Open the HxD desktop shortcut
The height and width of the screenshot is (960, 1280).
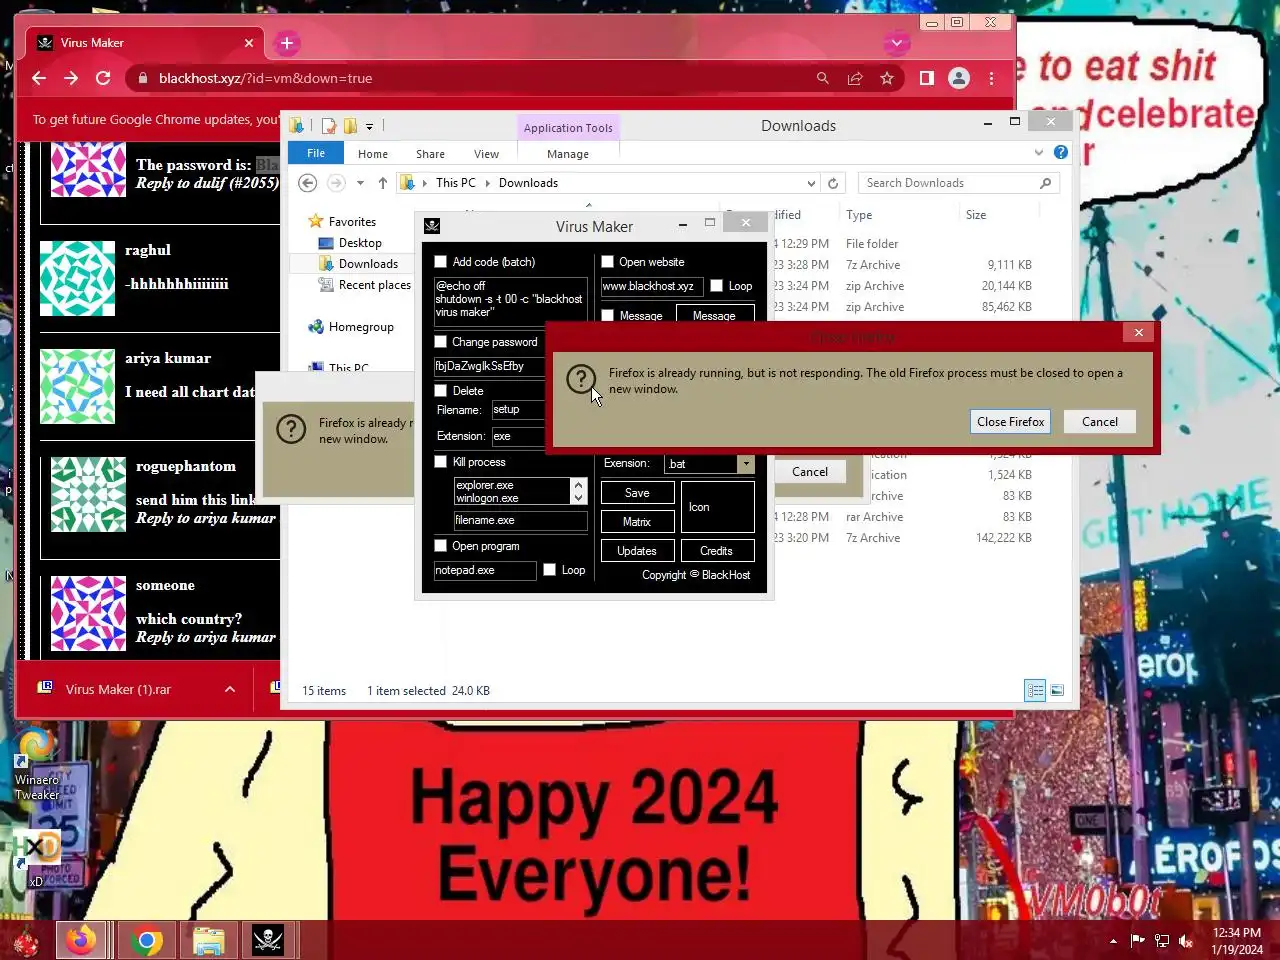[x=37, y=858]
